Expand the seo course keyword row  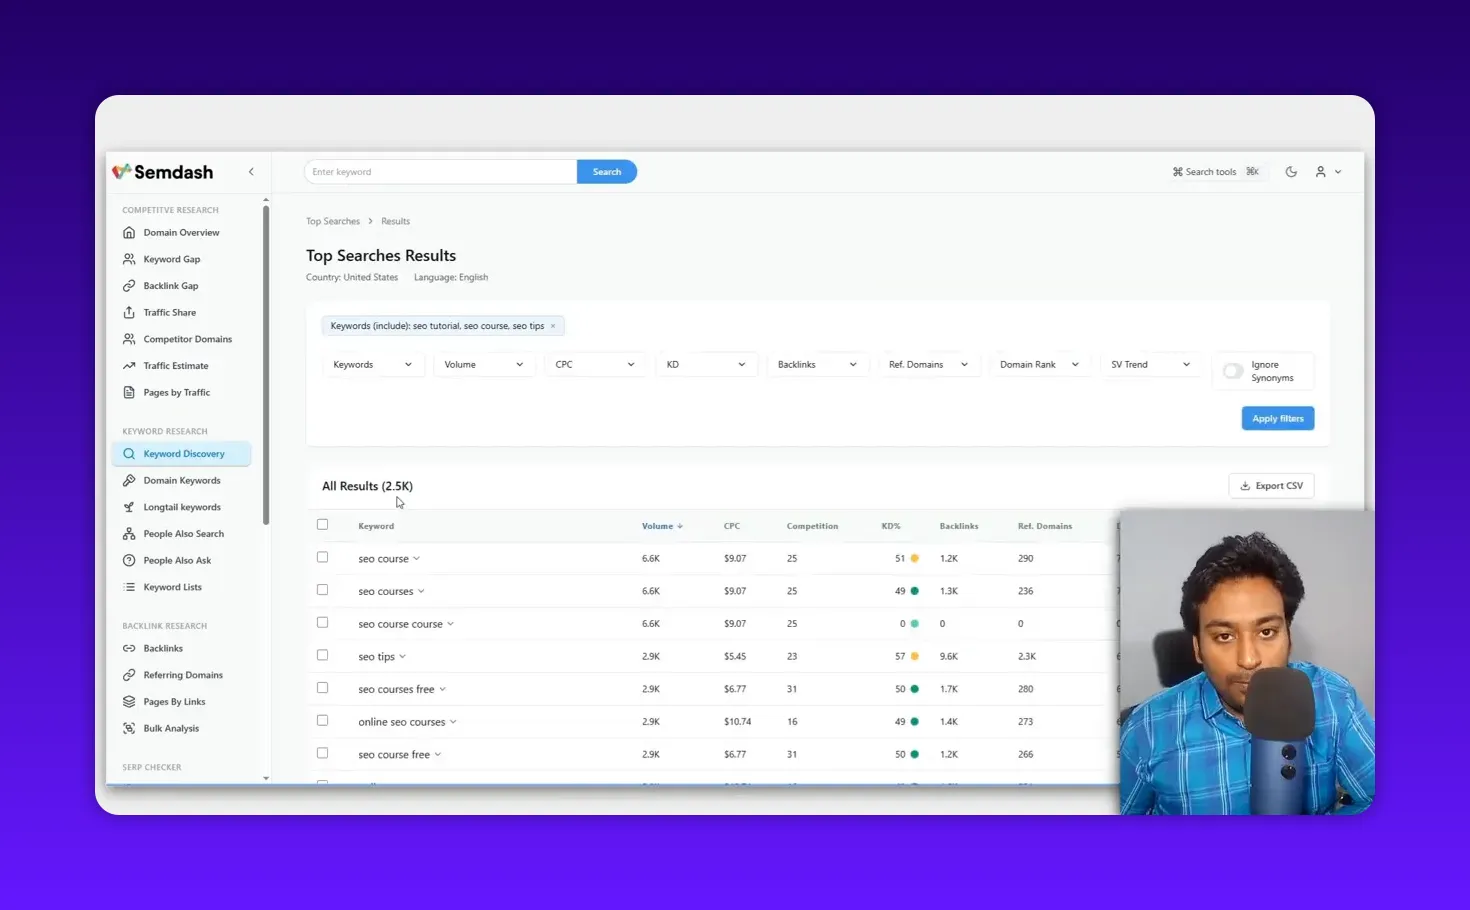(x=417, y=558)
